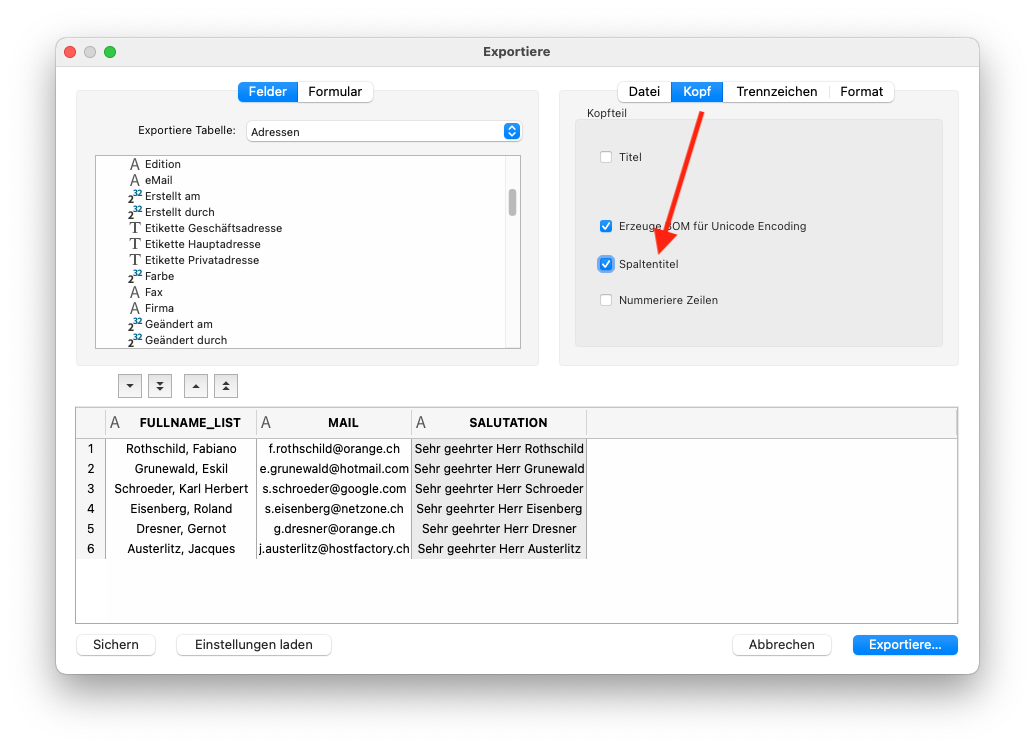This screenshot has height=748, width=1035.
Task: Select the Kopf tab
Action: click(697, 92)
